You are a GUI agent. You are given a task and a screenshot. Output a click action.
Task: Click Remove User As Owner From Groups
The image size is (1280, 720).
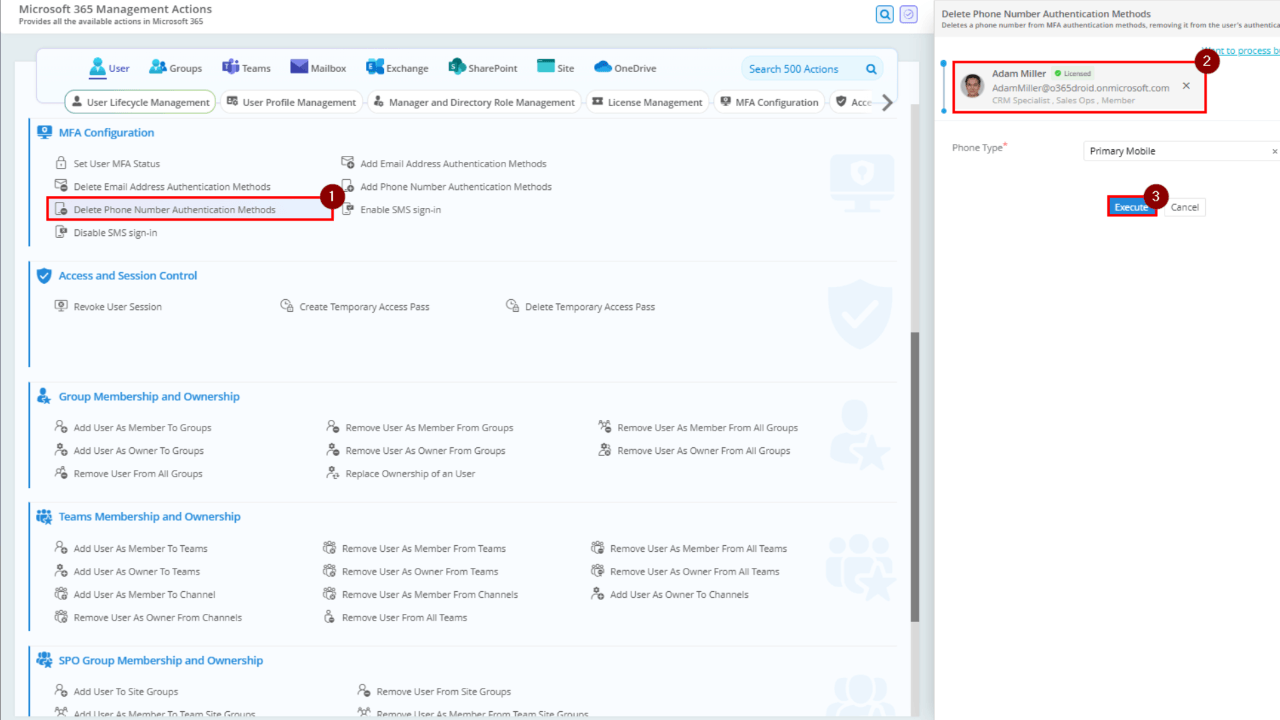click(x=416, y=451)
